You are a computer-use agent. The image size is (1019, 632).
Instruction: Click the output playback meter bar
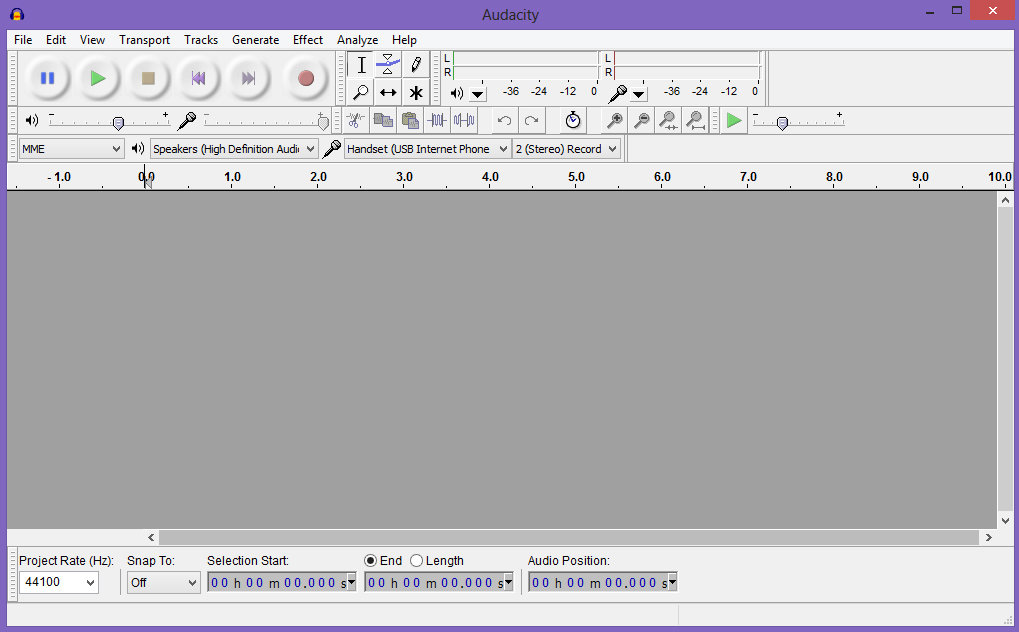pos(525,65)
